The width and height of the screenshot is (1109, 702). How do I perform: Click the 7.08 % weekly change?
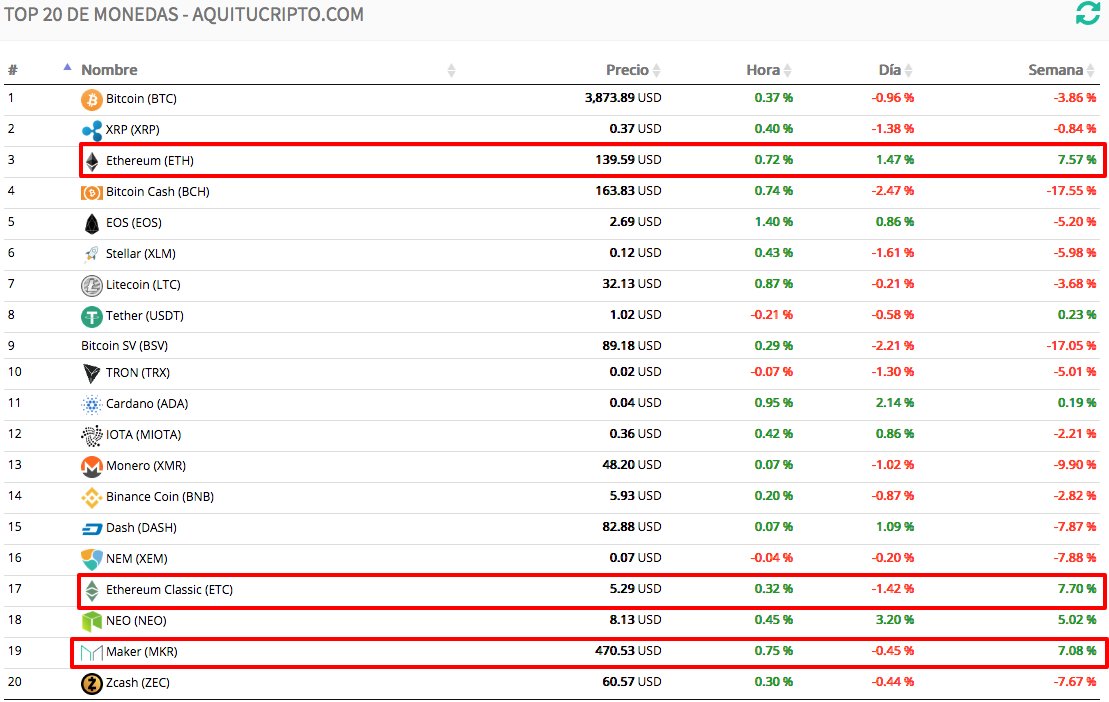coord(1076,651)
